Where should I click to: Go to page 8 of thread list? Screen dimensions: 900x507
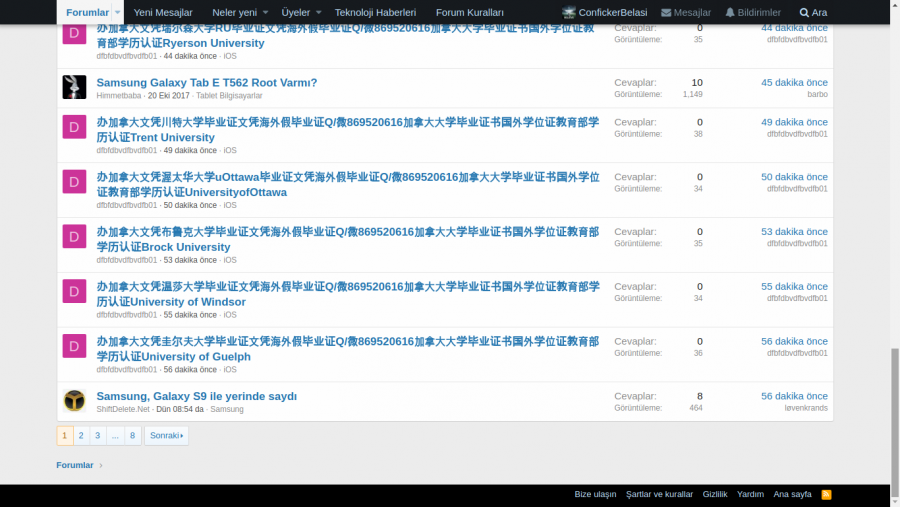pyautogui.click(x=133, y=435)
